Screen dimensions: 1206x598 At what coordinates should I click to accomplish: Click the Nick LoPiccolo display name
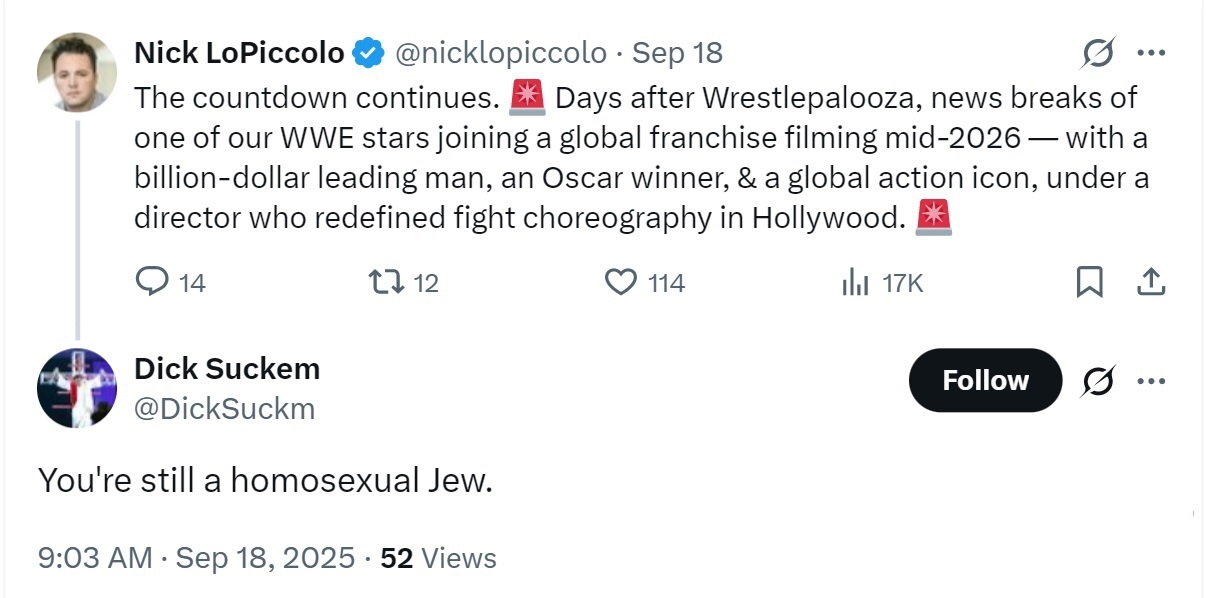click(239, 53)
